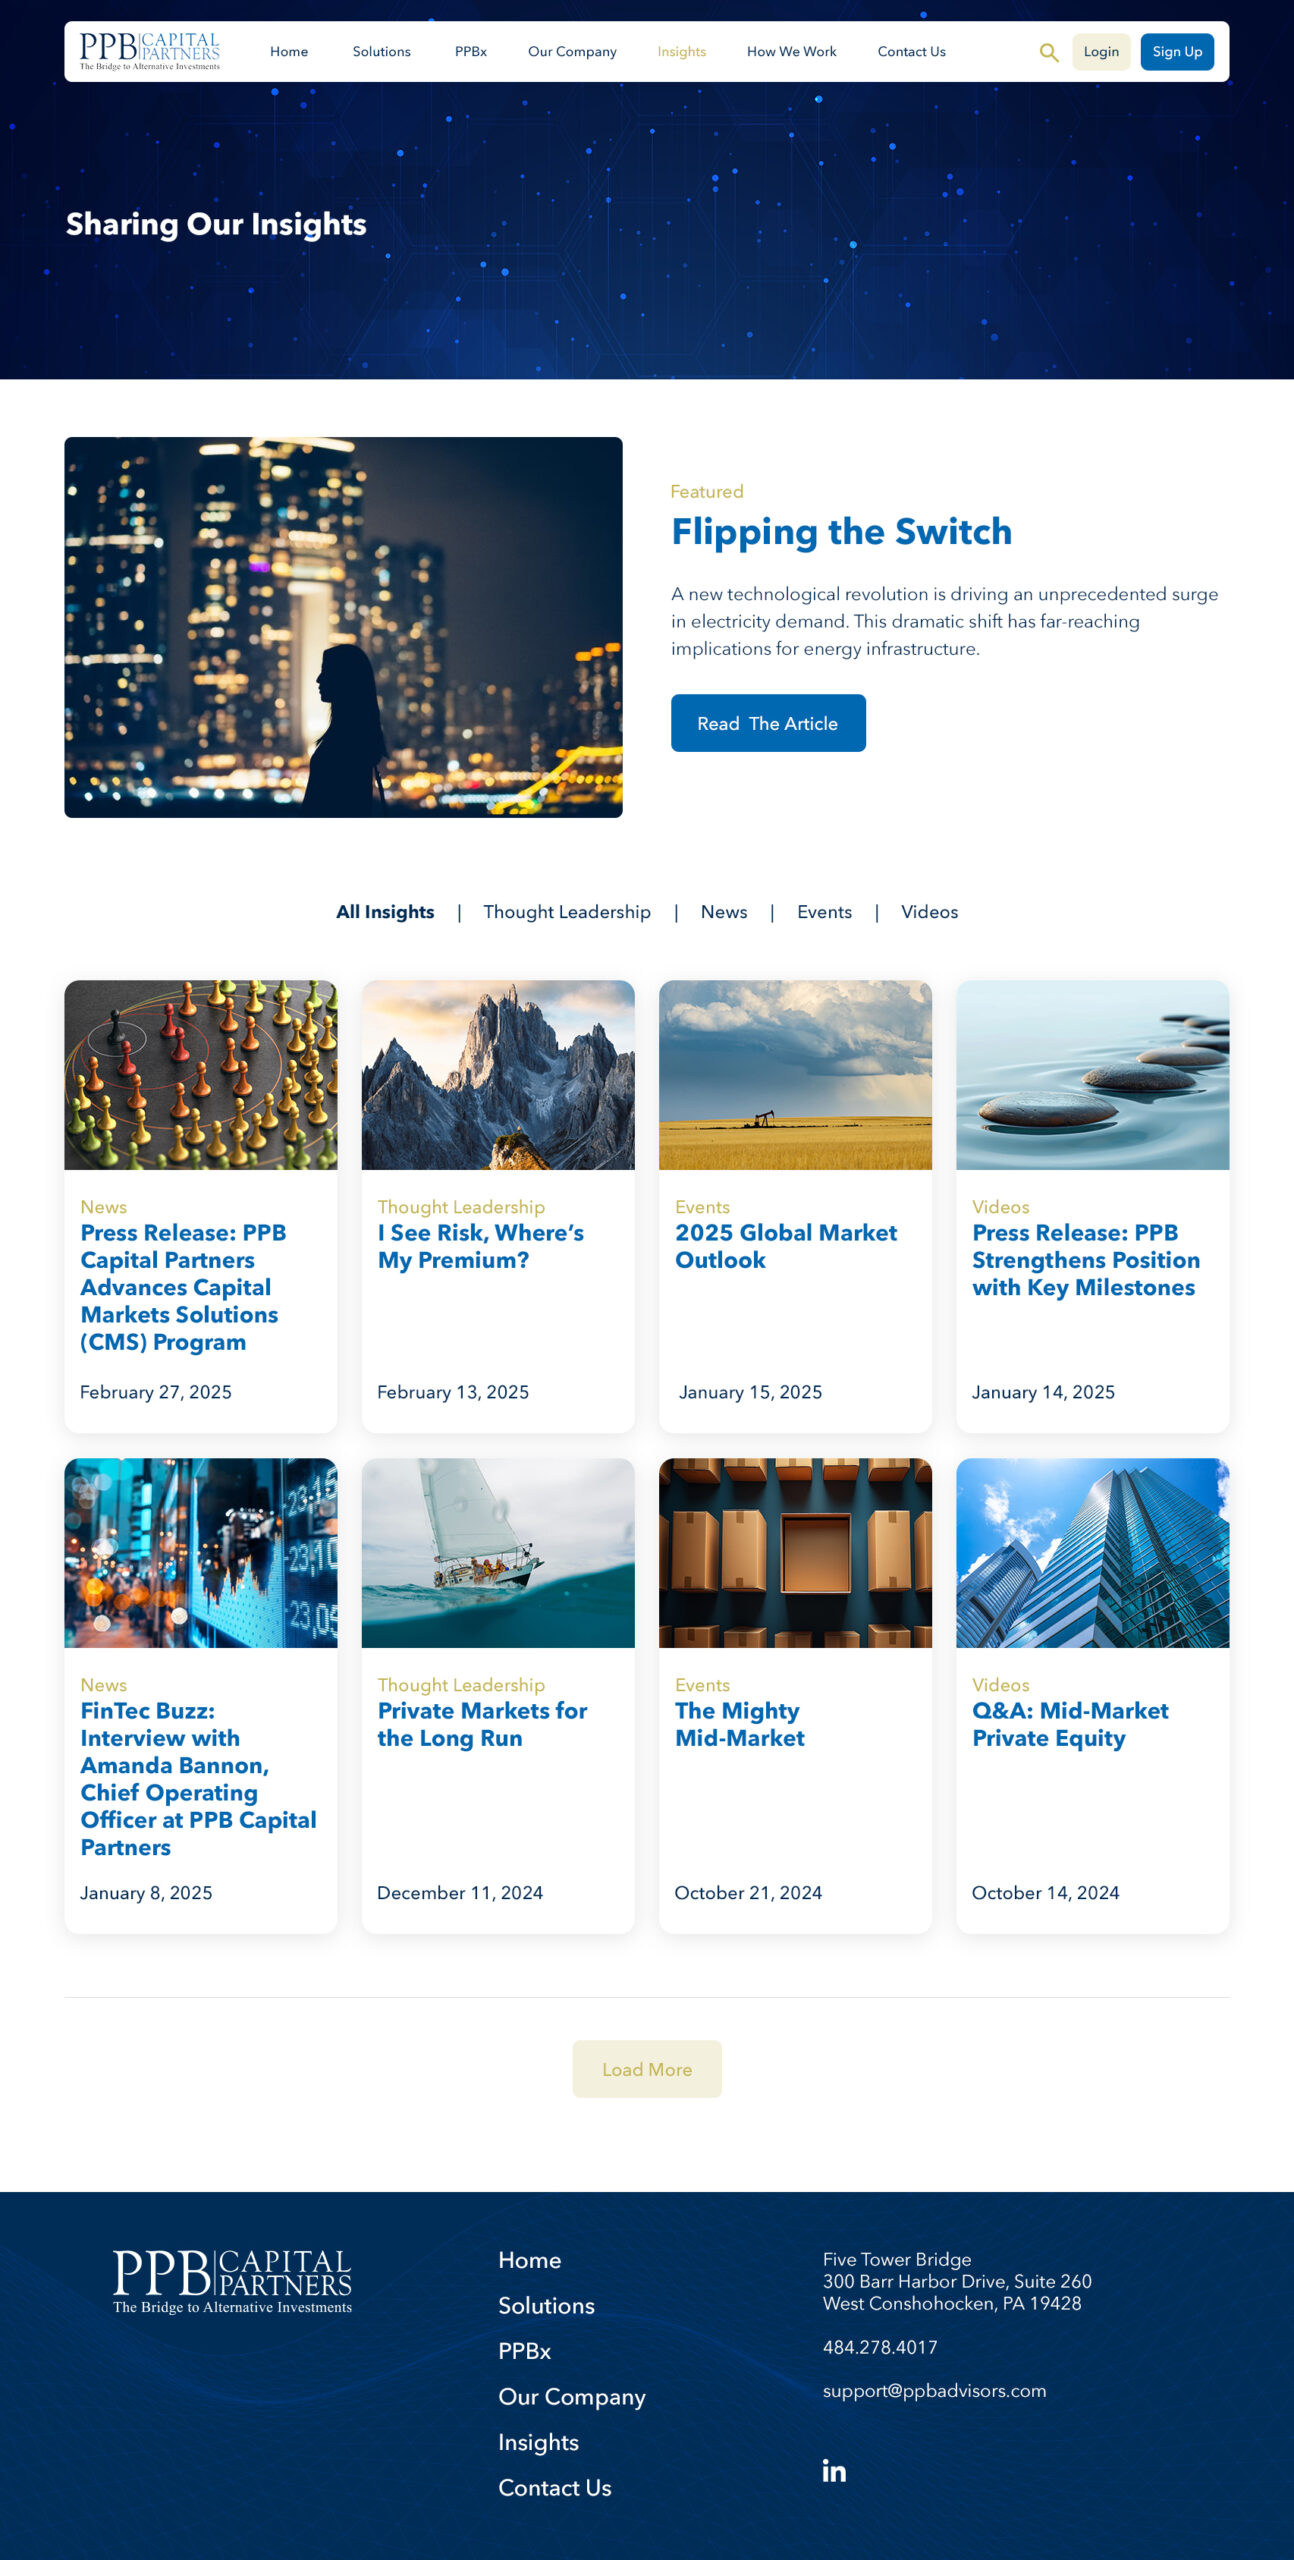The width and height of the screenshot is (1294, 2560).
Task: Go to Contact Us in header
Action: point(911,52)
